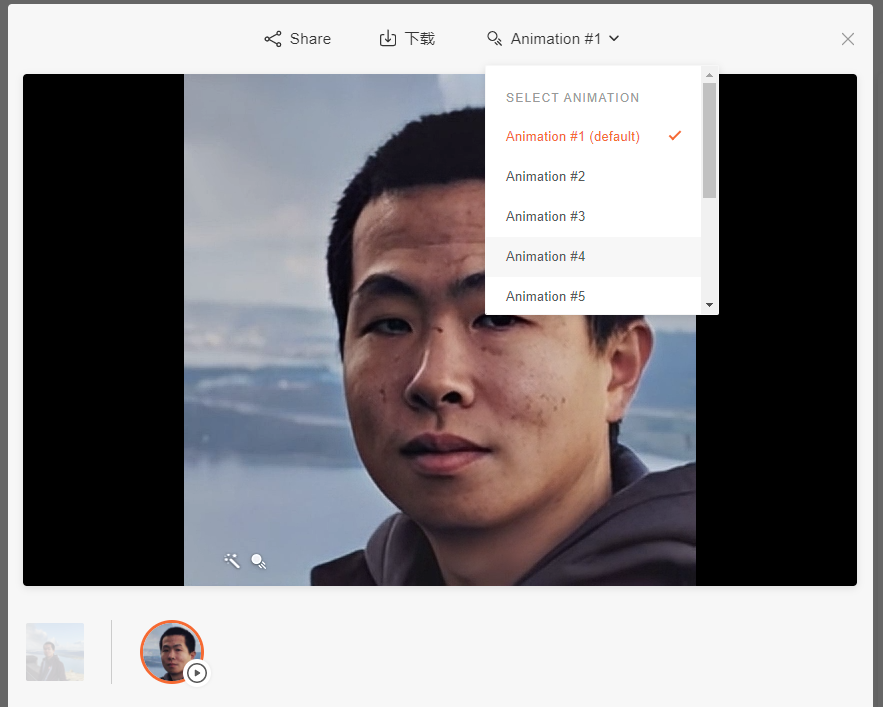The image size is (883, 707).
Task: Collapse the Animation #1 dropdown chevron
Action: (614, 39)
